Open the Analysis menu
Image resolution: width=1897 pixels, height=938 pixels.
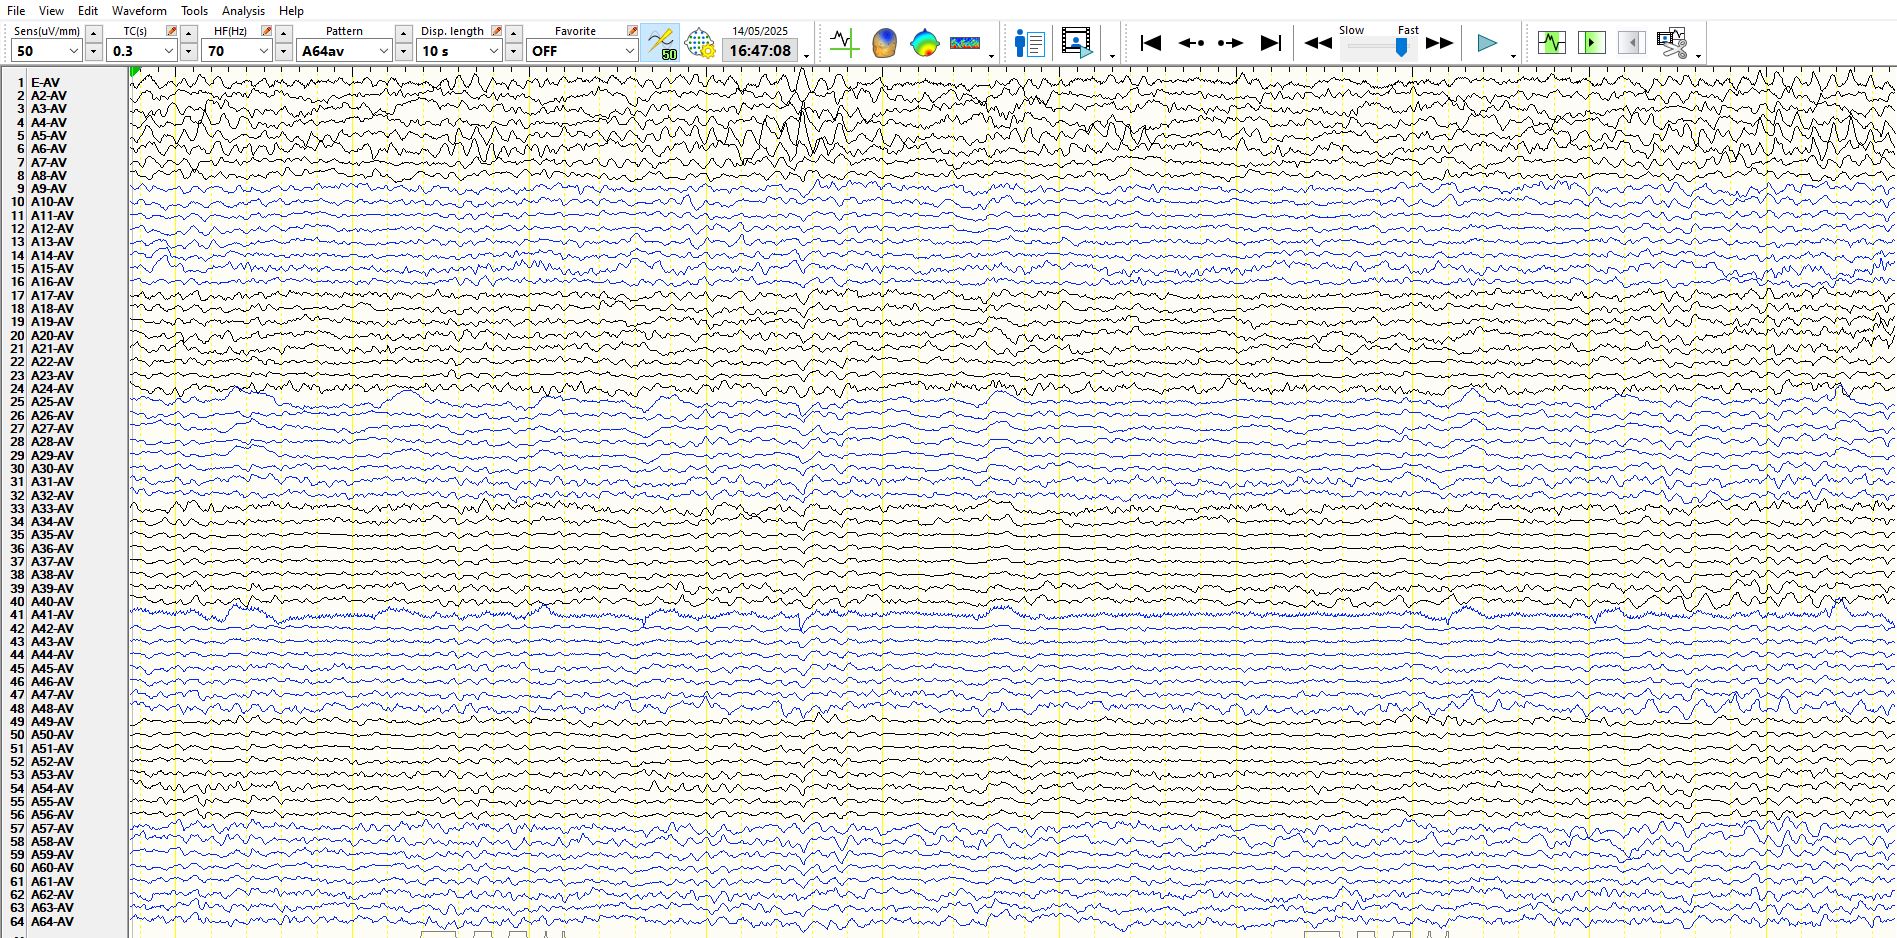tap(243, 11)
